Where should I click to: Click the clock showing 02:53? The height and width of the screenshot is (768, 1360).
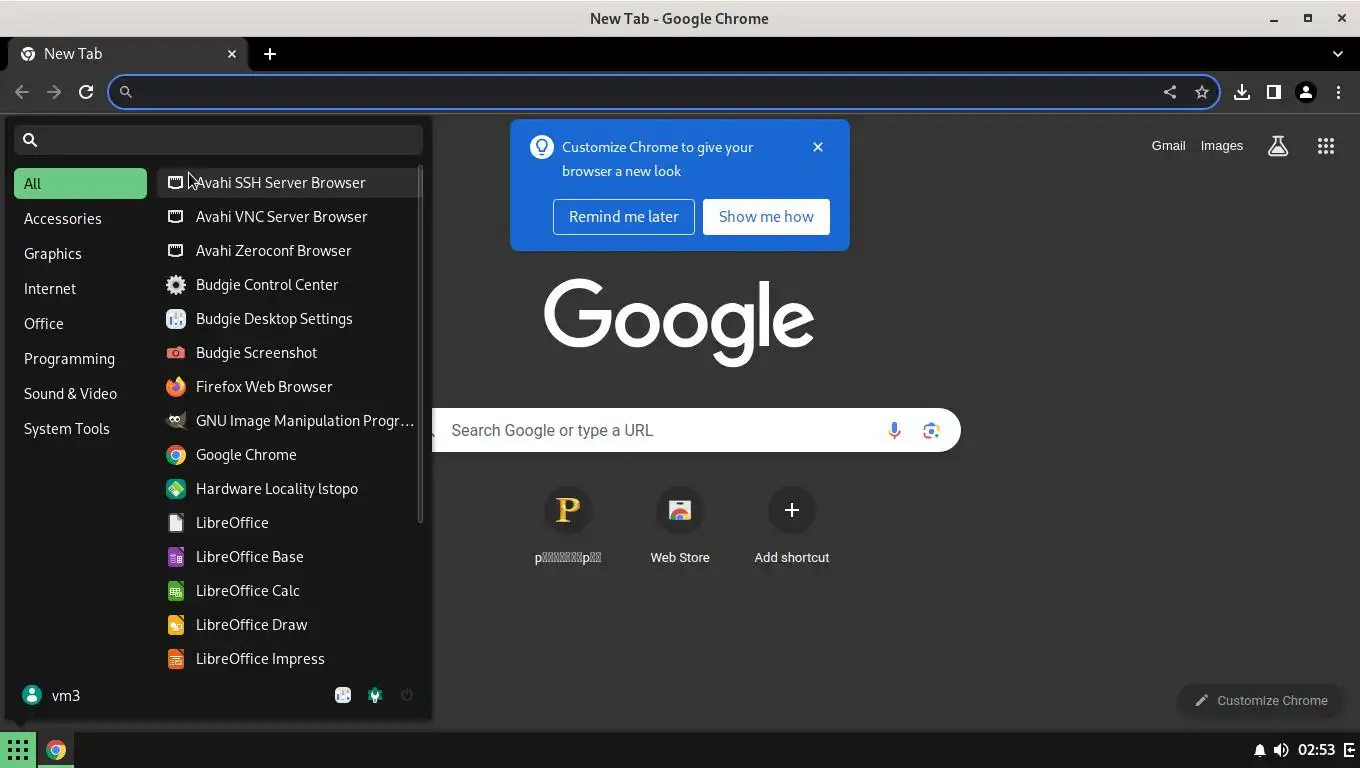pos(1317,750)
